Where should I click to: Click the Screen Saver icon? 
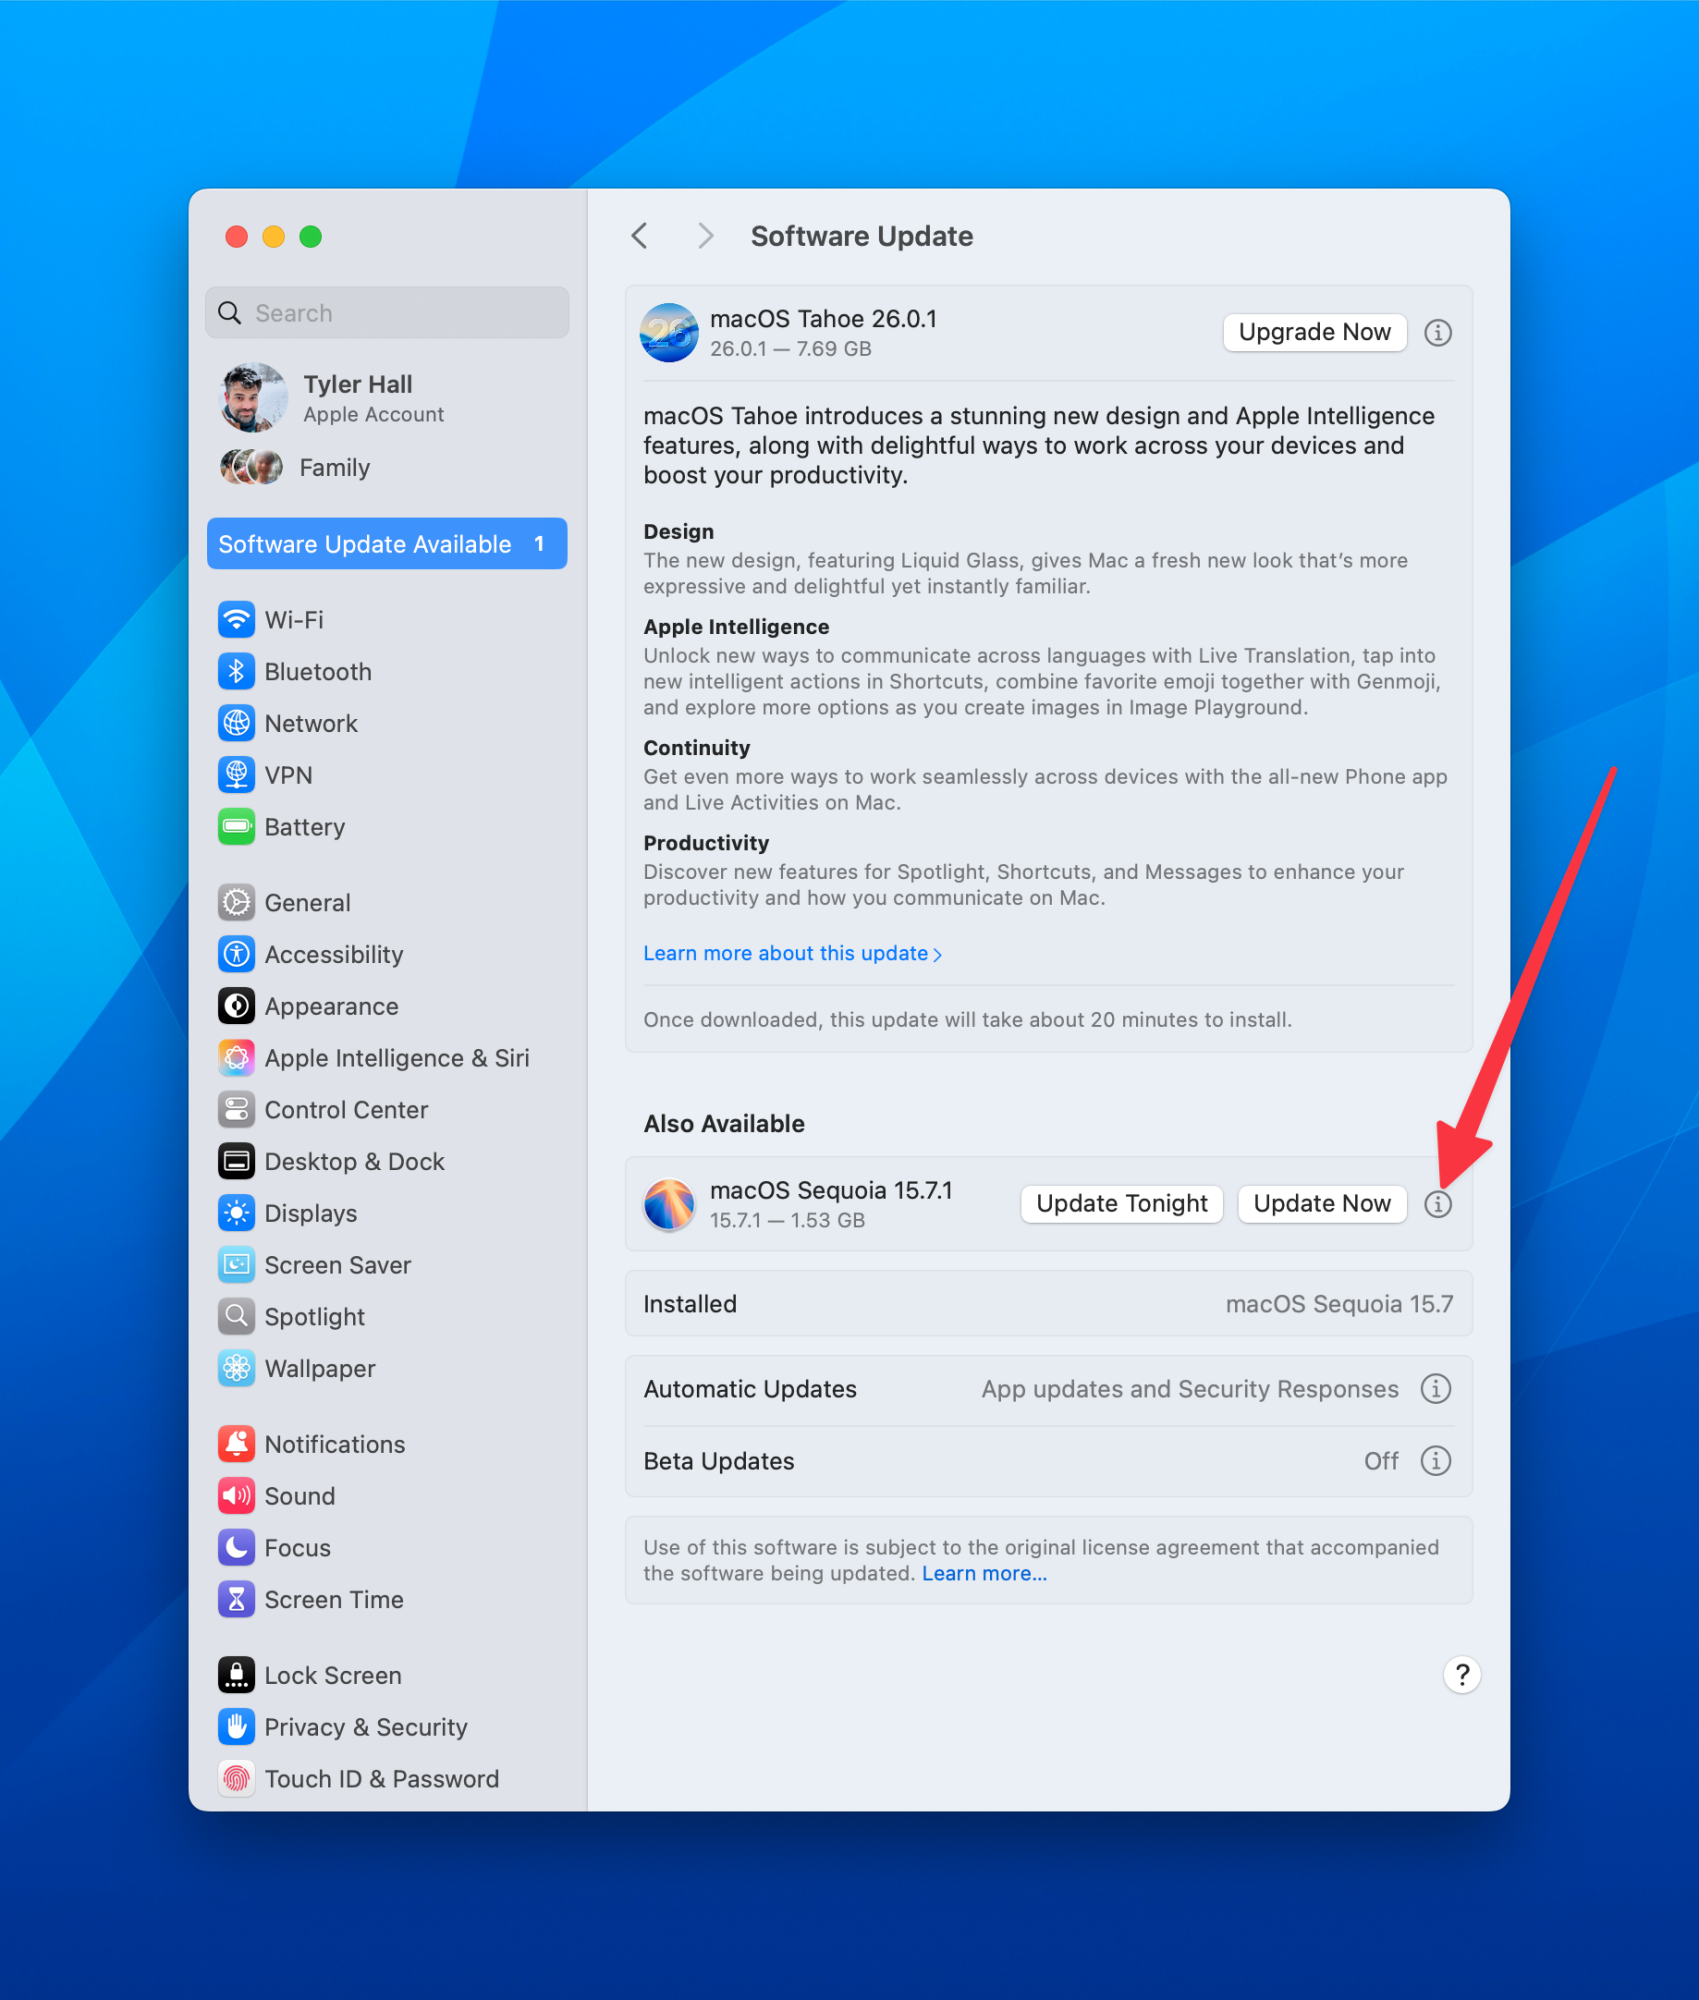[236, 1265]
